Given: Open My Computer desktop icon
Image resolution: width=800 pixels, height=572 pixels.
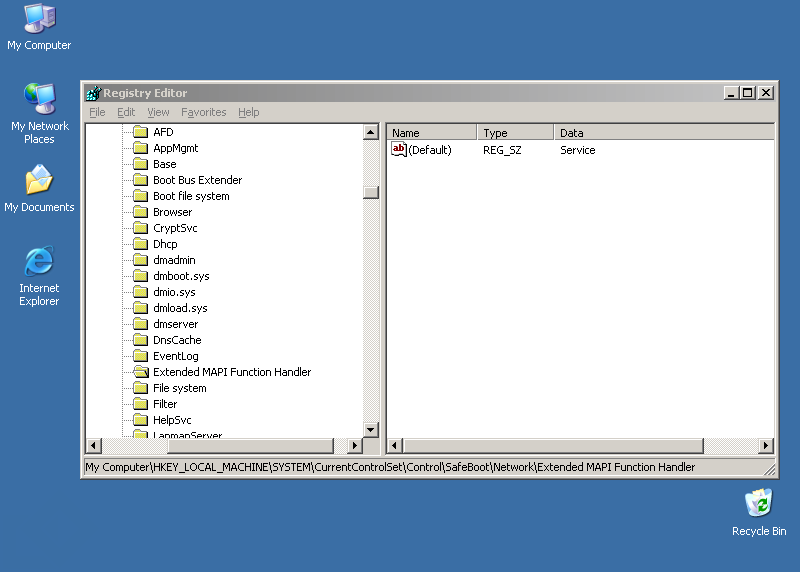Looking at the screenshot, I should click(x=39, y=27).
